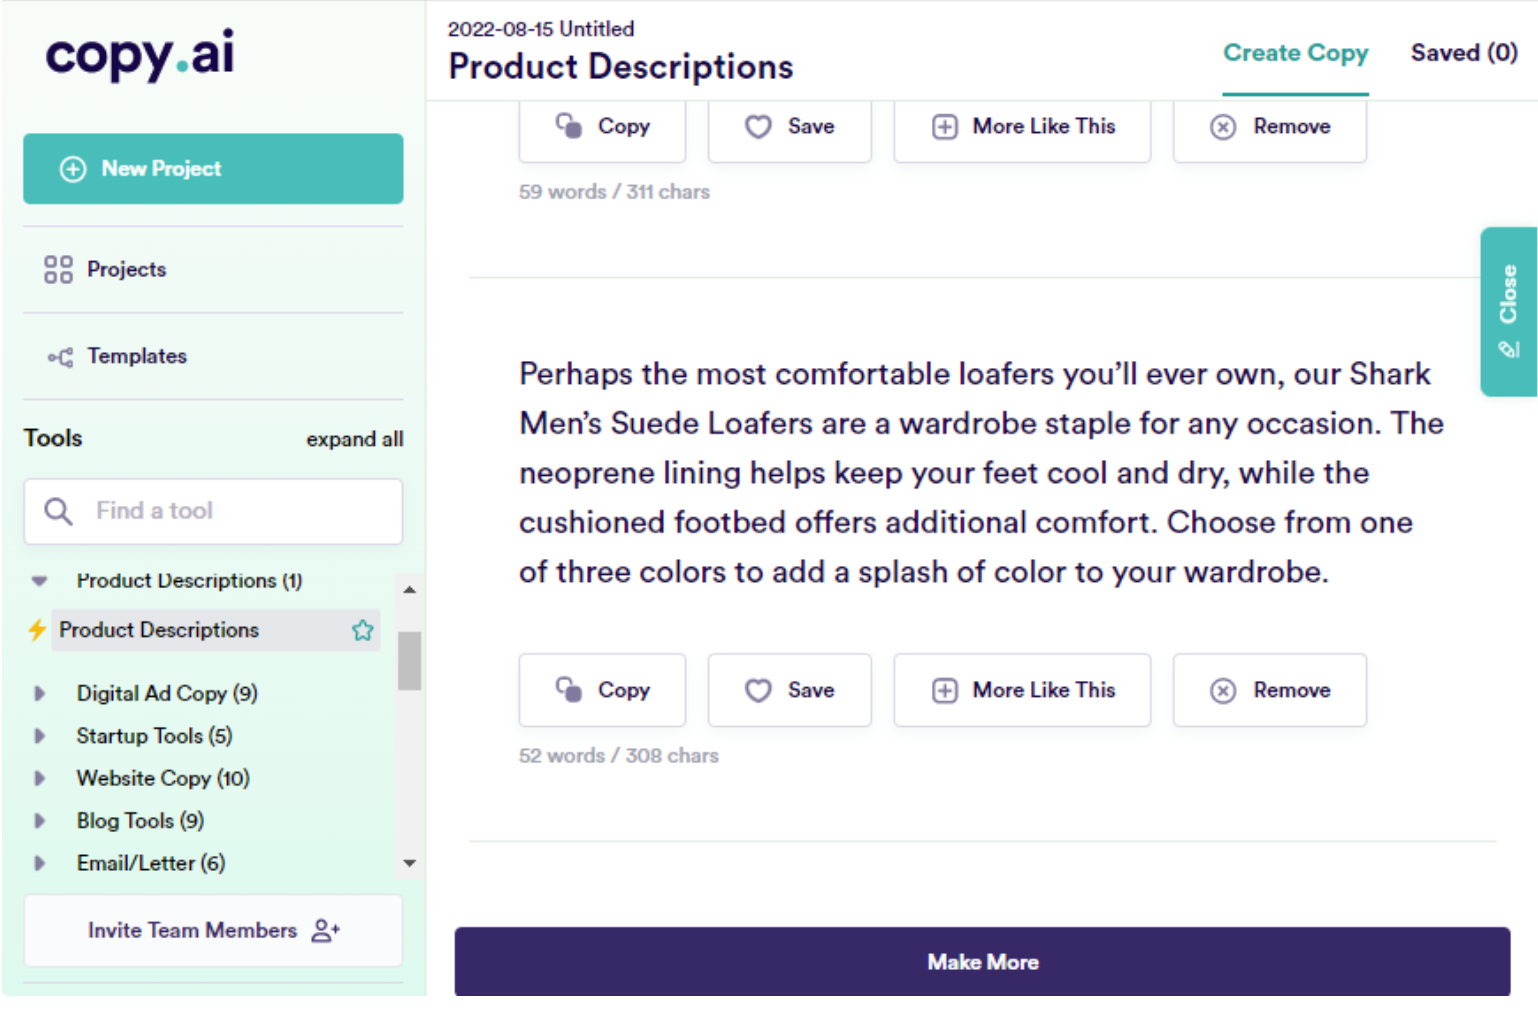The width and height of the screenshot is (1538, 1018).
Task: Click the star icon beside Product Descriptions
Action: pyautogui.click(x=362, y=630)
